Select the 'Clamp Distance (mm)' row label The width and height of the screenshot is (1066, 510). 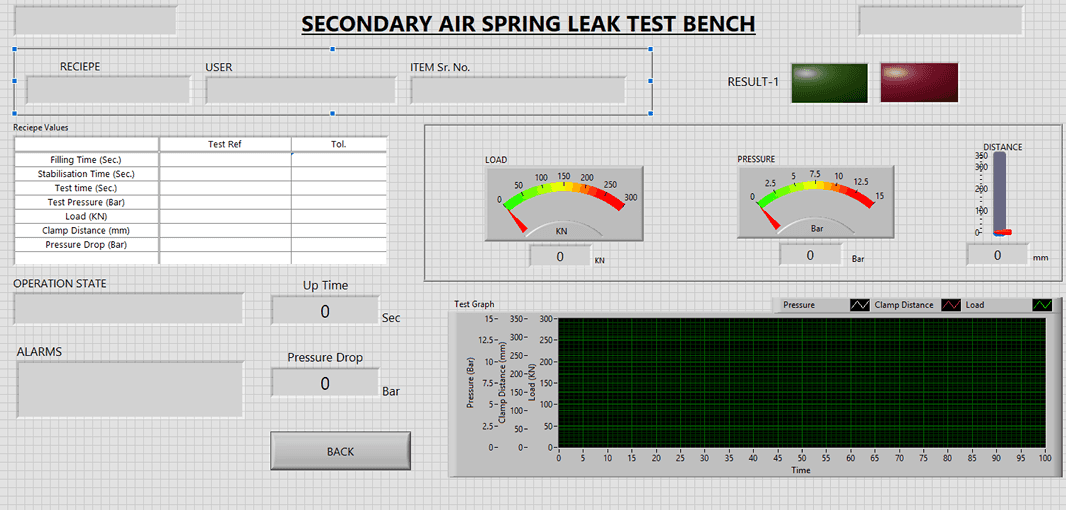86,231
